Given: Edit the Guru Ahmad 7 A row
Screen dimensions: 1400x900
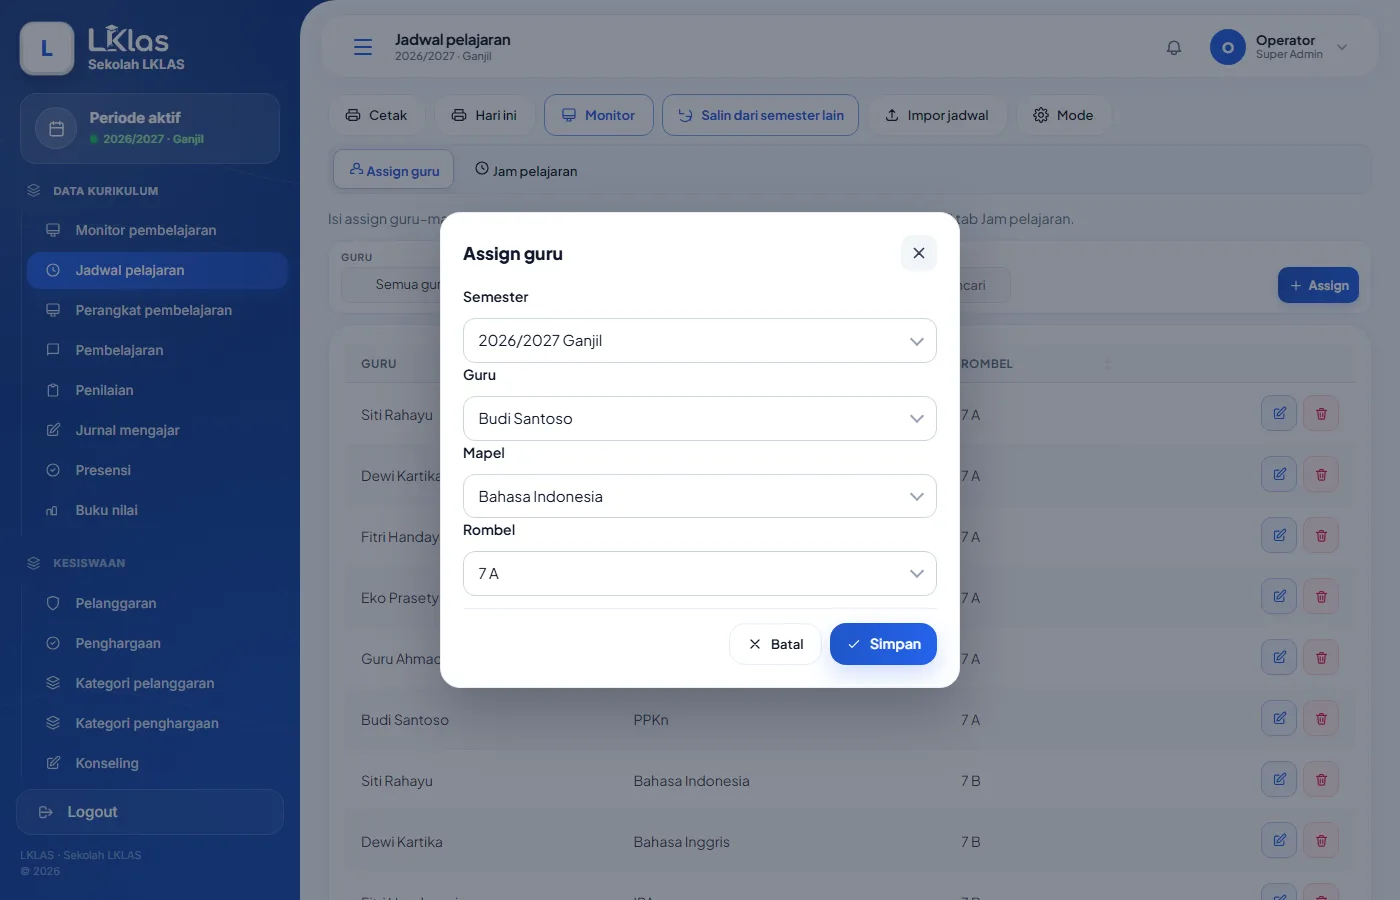Looking at the screenshot, I should pyautogui.click(x=1279, y=657).
